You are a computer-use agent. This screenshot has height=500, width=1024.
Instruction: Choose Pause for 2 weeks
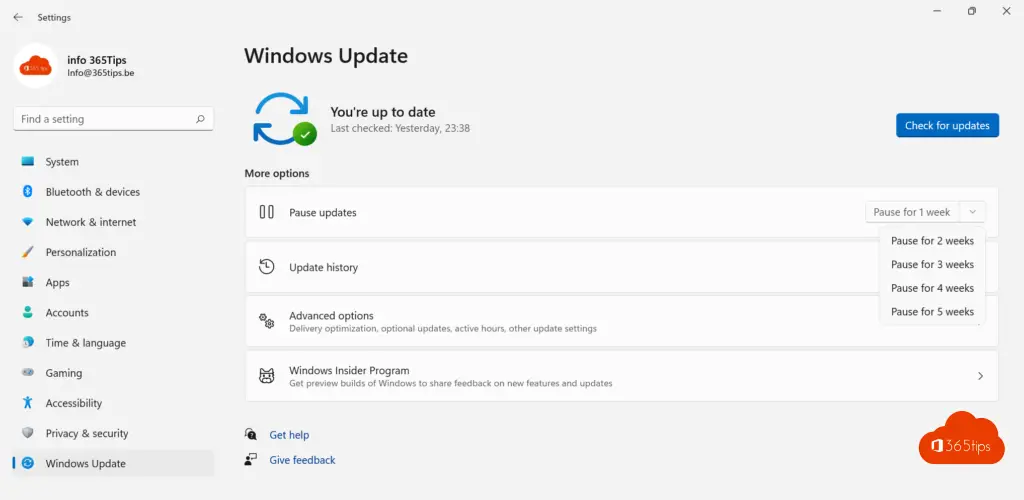click(932, 241)
